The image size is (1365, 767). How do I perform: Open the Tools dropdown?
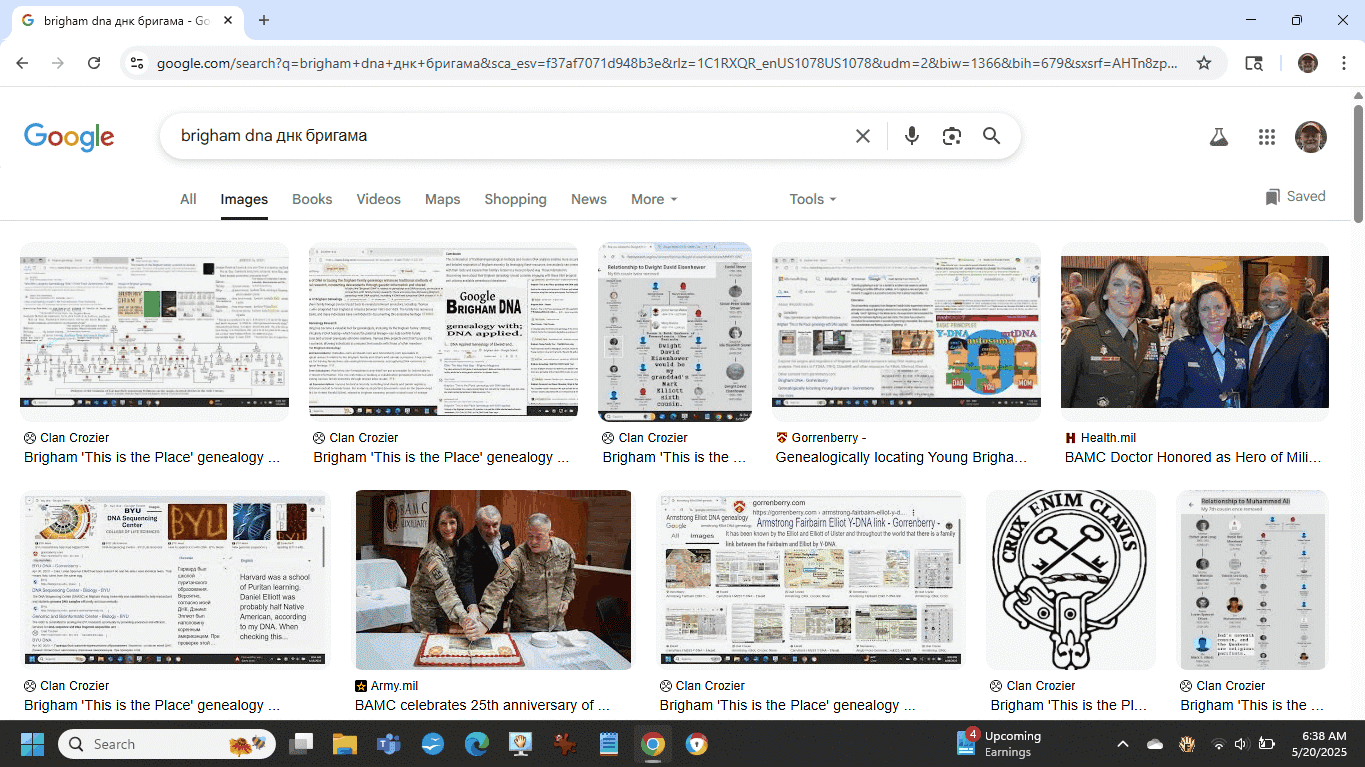(812, 199)
